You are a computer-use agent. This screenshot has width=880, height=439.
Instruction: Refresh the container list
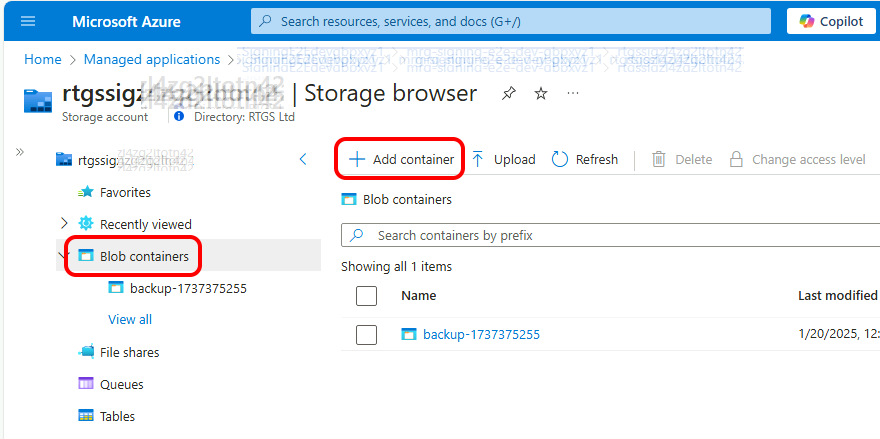(x=585, y=159)
